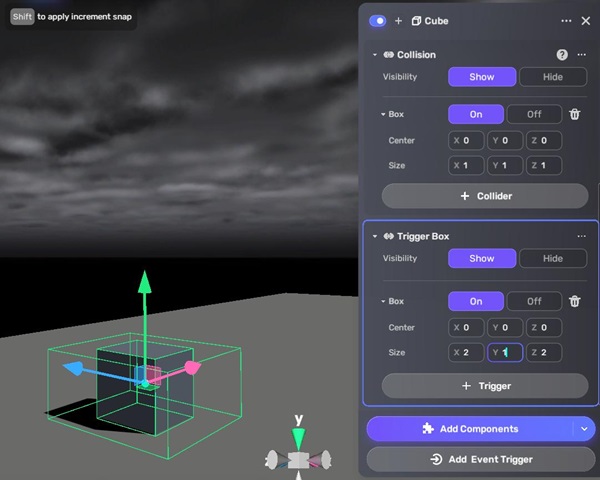Delete the Trigger Box box with trash icon
This screenshot has width=600, height=480.
point(575,301)
